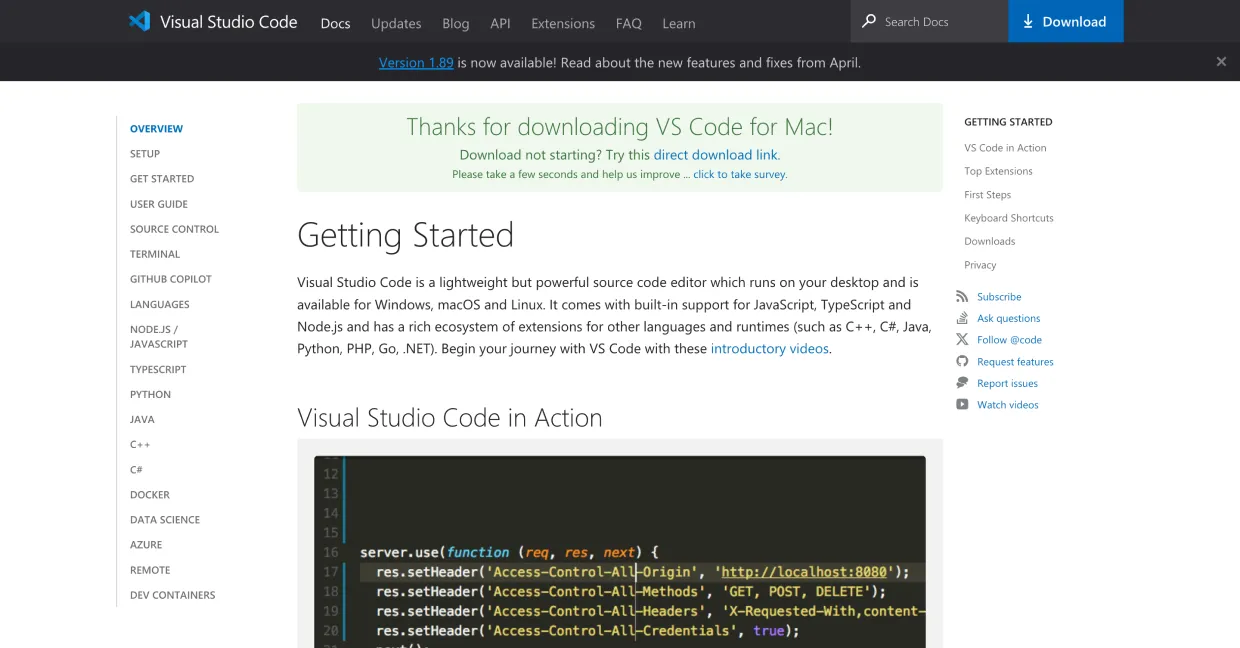The height and width of the screenshot is (648, 1240).
Task: Go to the Blog
Action: 456,23
